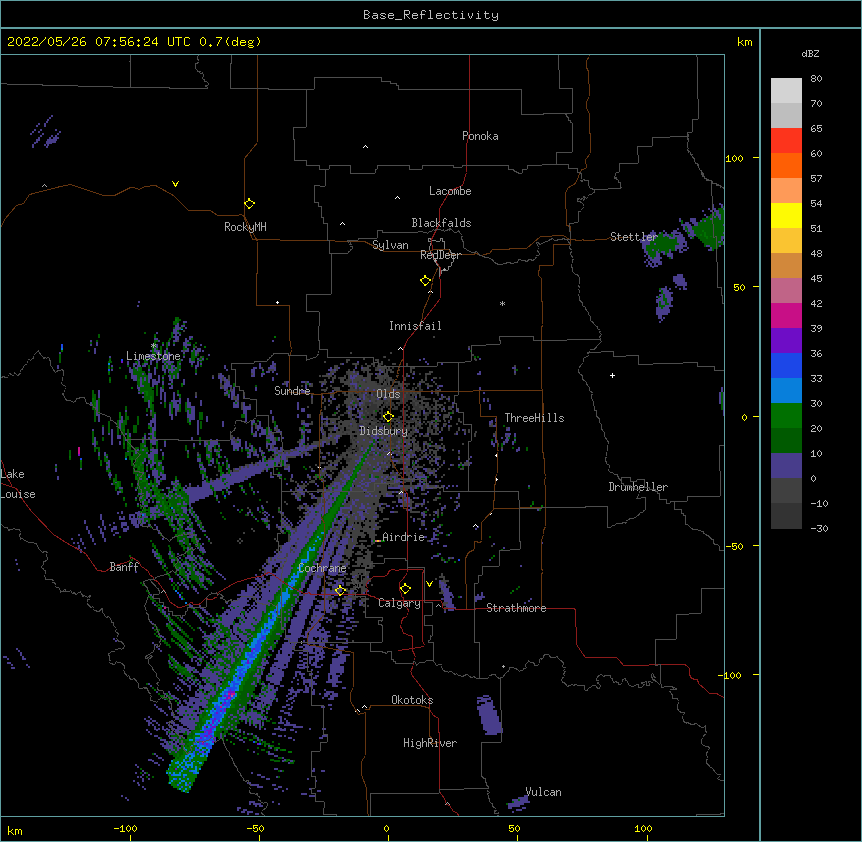Click the Limestone map label
Viewport: 862px width, 842px height.
(153, 356)
